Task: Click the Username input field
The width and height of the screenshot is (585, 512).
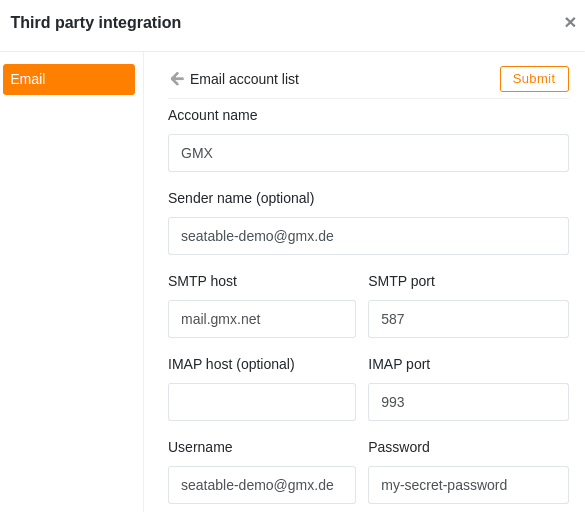Action: [x=262, y=485]
